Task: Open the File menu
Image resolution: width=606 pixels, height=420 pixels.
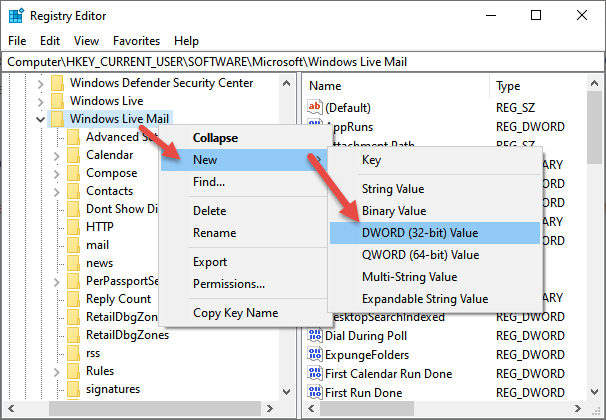Action: point(17,41)
